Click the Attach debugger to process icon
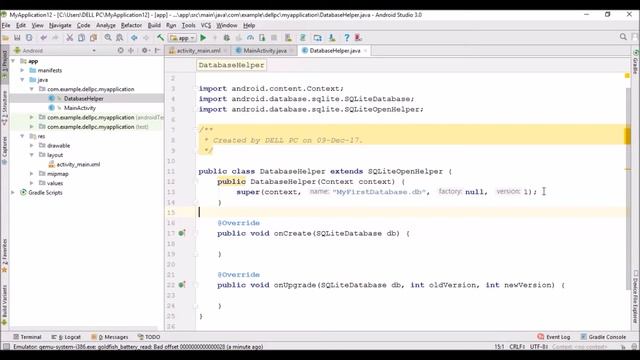 pos(262,38)
